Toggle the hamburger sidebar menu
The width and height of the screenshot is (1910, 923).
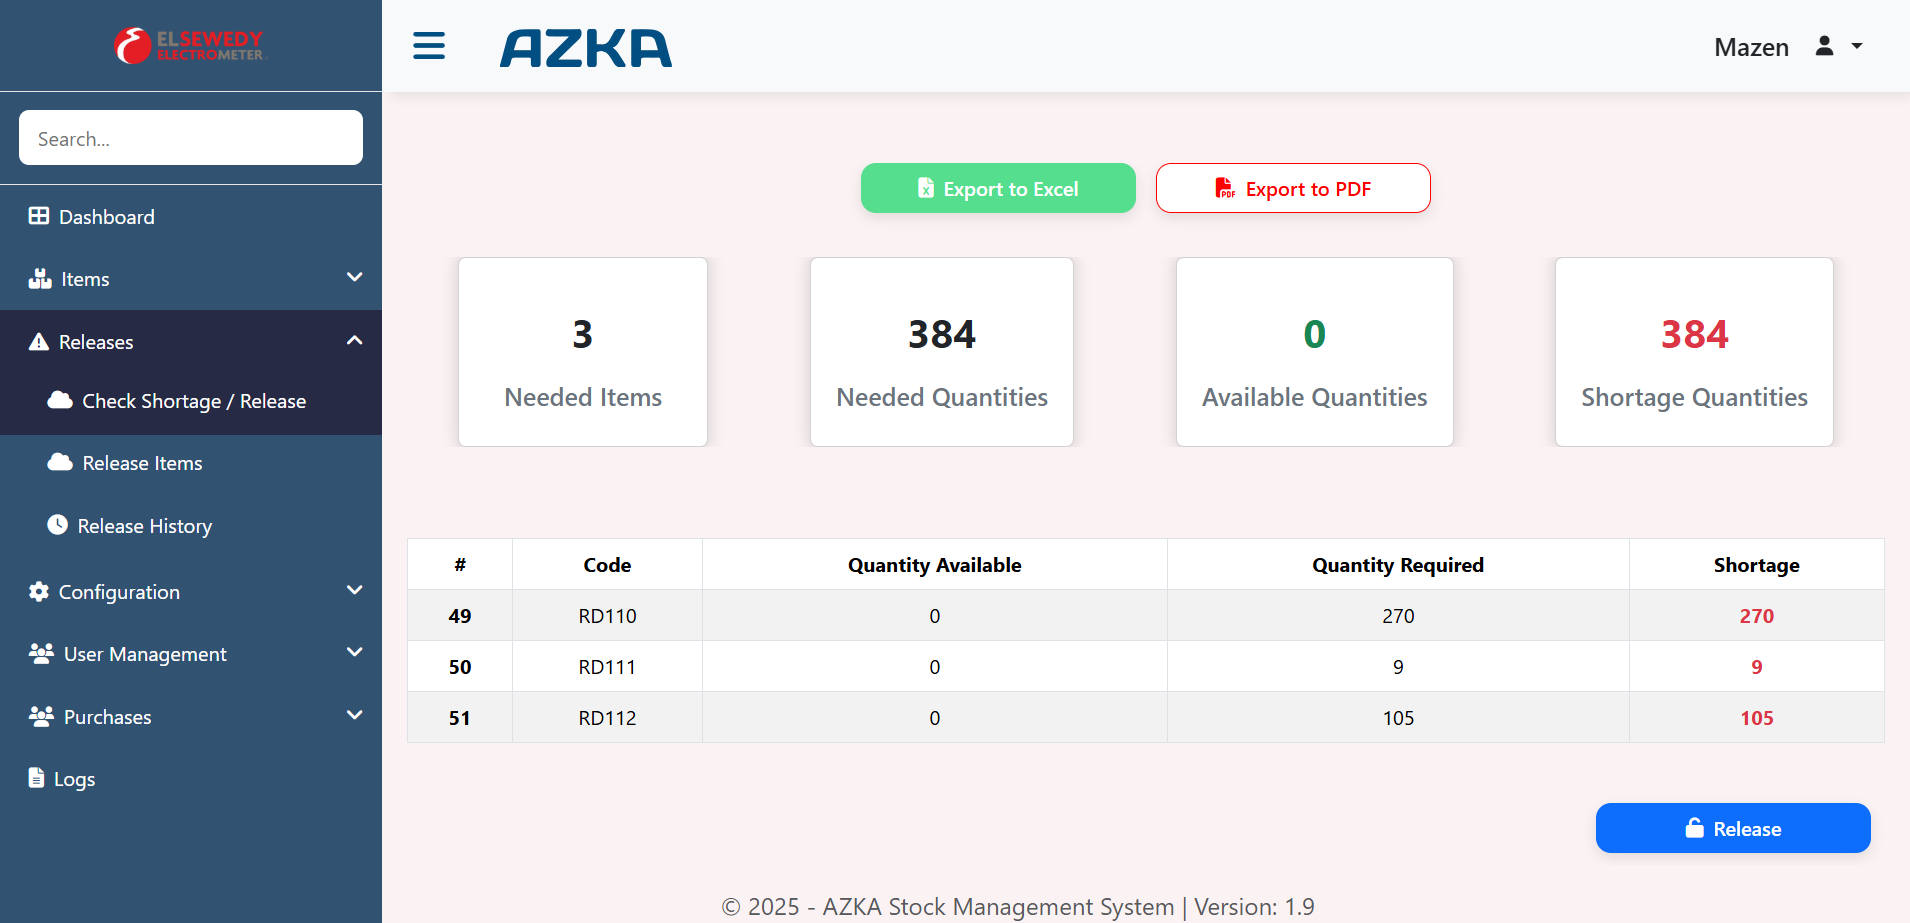pyautogui.click(x=429, y=46)
